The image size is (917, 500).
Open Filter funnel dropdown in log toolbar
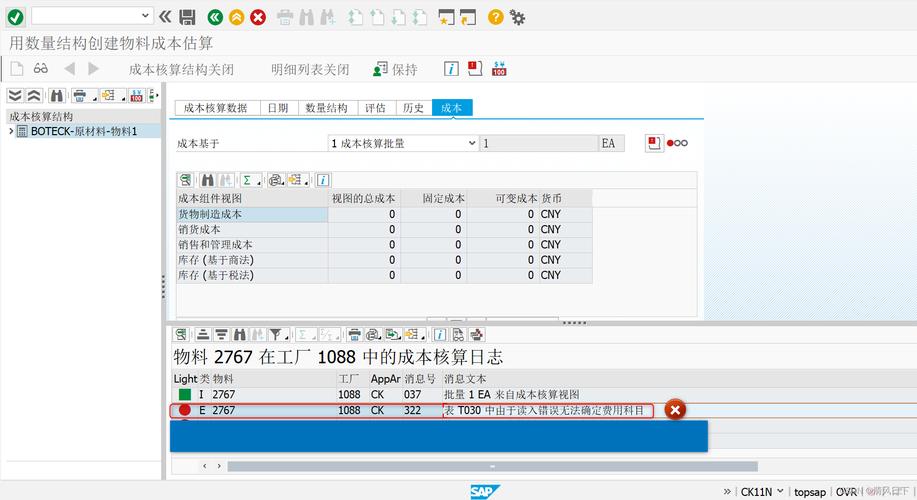(278, 335)
